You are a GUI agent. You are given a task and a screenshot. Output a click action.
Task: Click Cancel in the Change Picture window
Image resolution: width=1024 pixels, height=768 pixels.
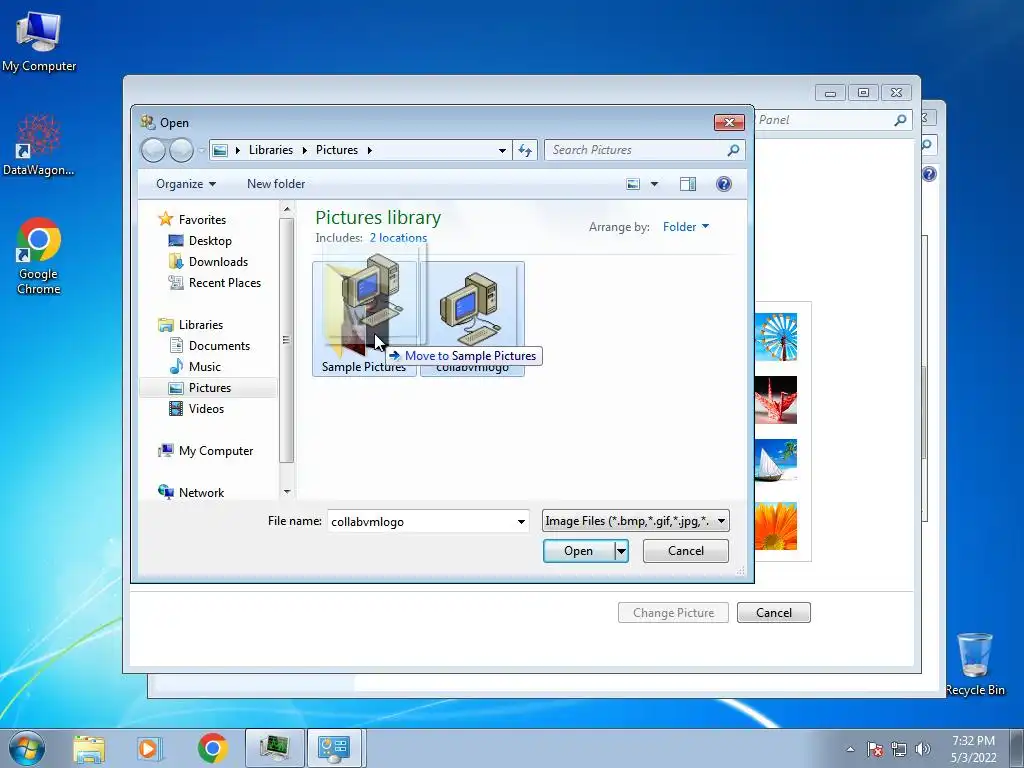click(x=774, y=613)
